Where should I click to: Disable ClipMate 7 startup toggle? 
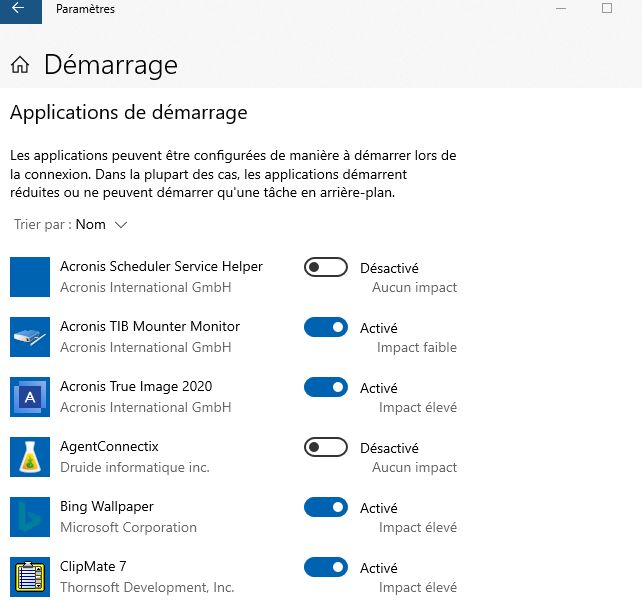coord(326,567)
